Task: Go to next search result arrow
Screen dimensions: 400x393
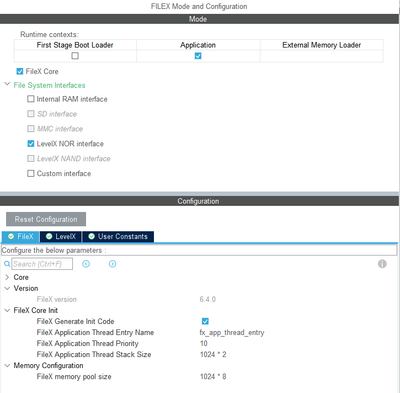Action: 113,264
